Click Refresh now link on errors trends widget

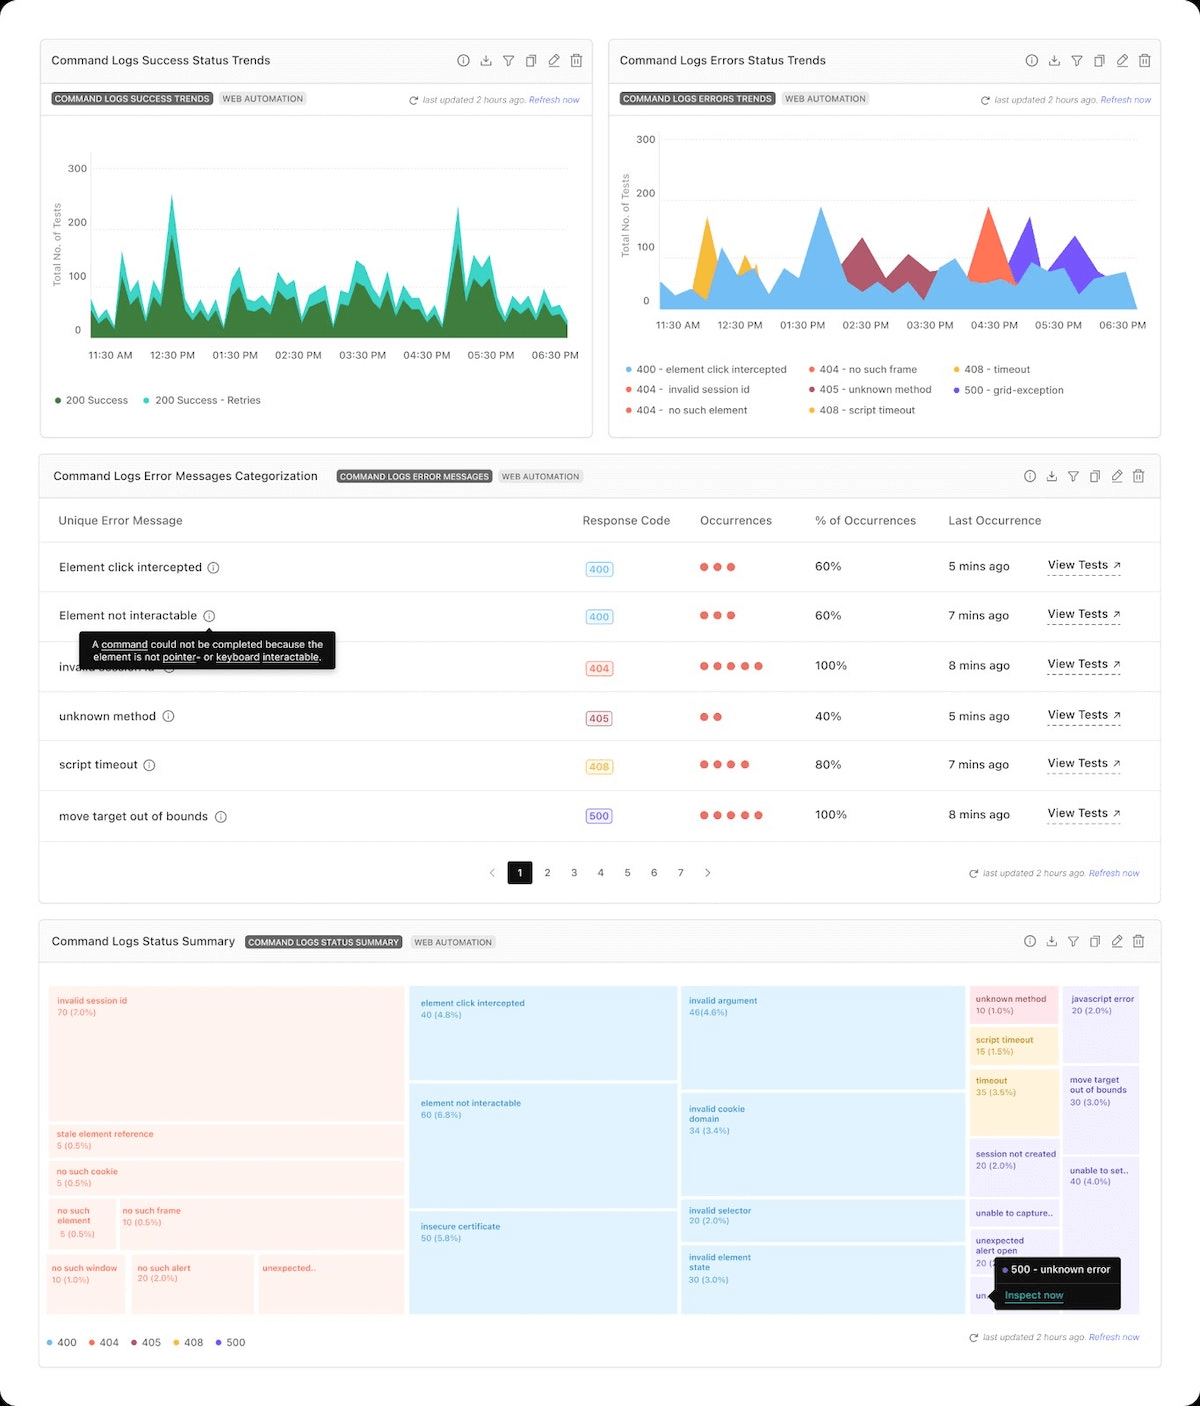[x=1126, y=99]
